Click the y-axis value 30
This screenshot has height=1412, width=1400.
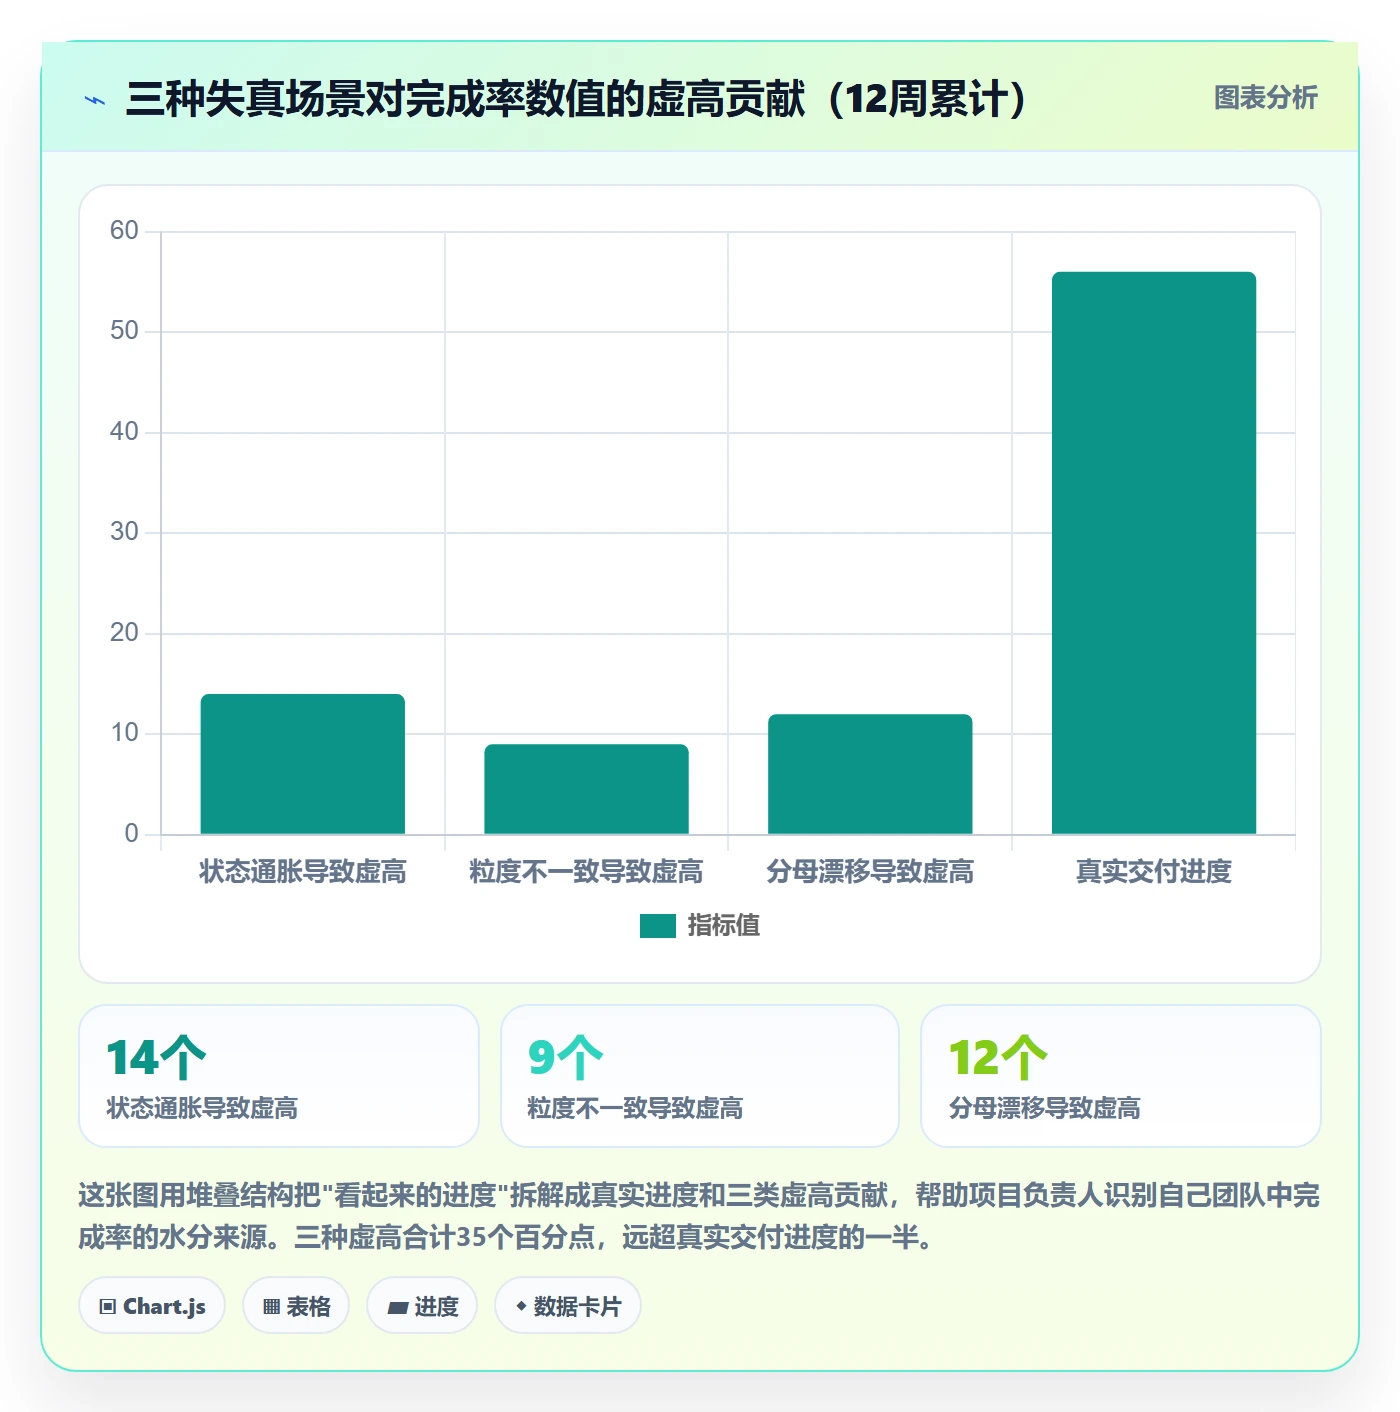(124, 532)
